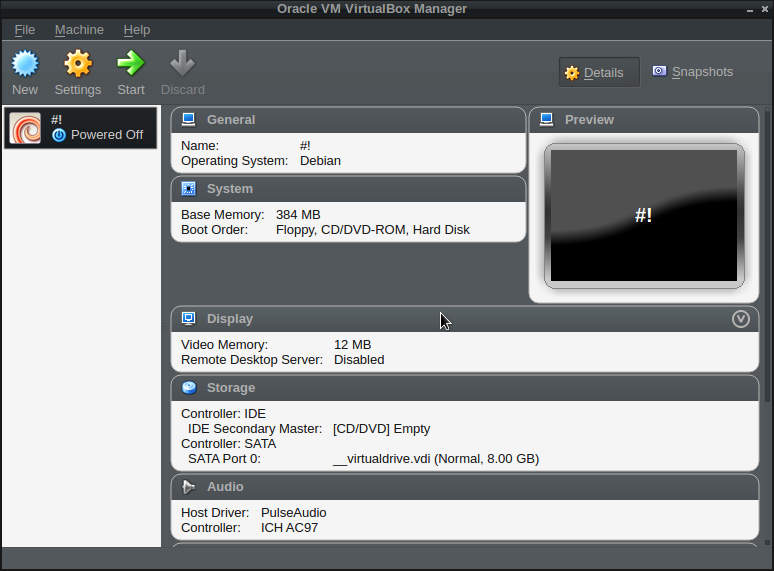Viewport: 774px width, 571px height.
Task: Click the Storage section disk icon
Action: (x=188, y=388)
